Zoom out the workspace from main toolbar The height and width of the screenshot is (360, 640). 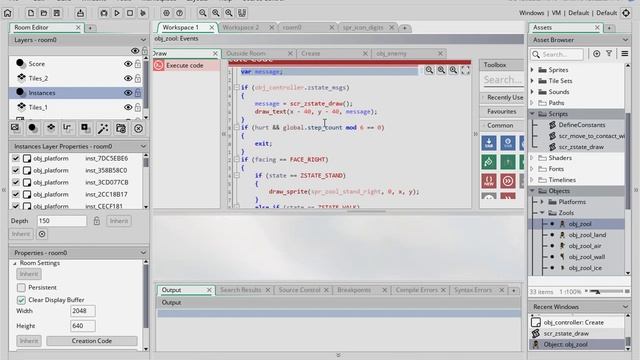point(202,13)
